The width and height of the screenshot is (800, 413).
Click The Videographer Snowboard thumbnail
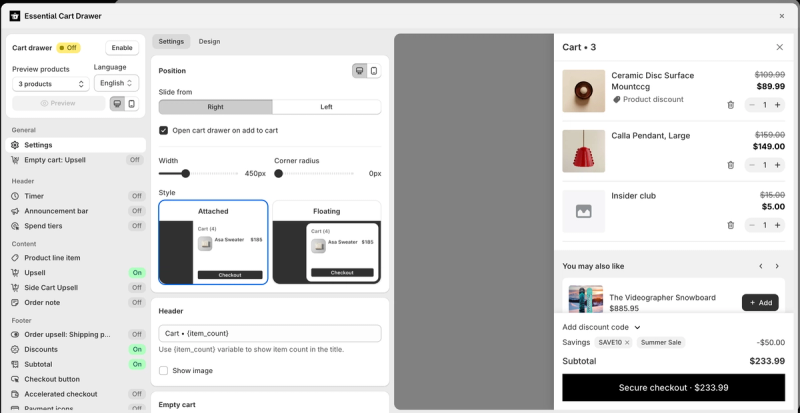pyautogui.click(x=586, y=299)
